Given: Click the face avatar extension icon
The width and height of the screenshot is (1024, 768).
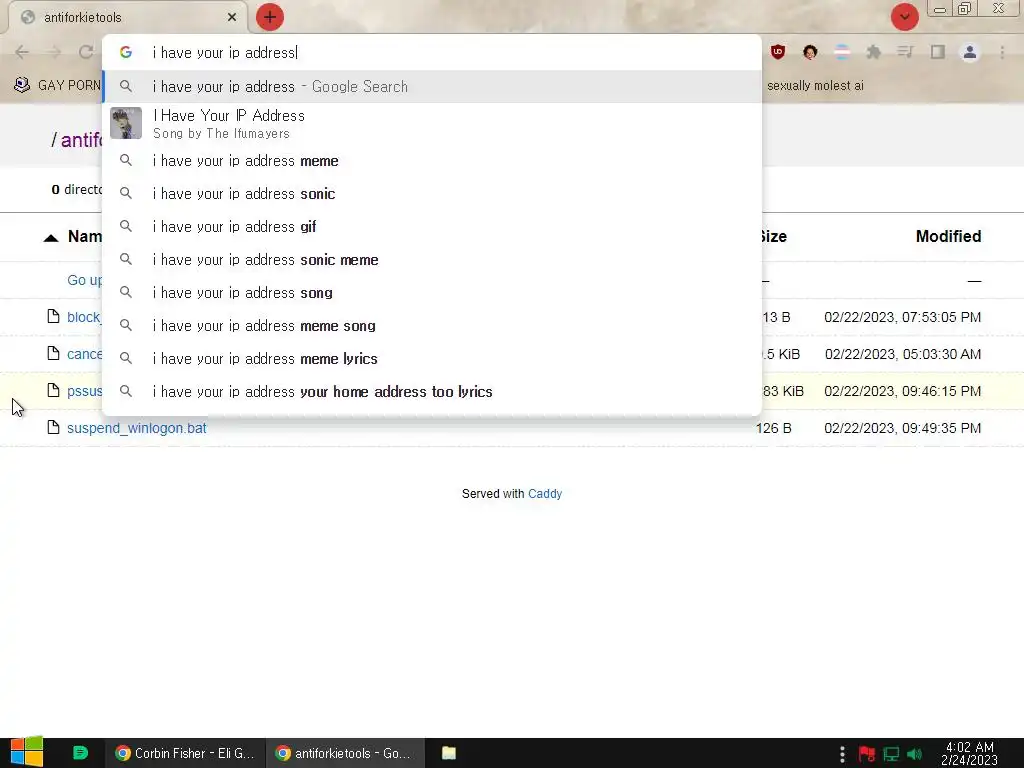Looking at the screenshot, I should coord(810,52).
